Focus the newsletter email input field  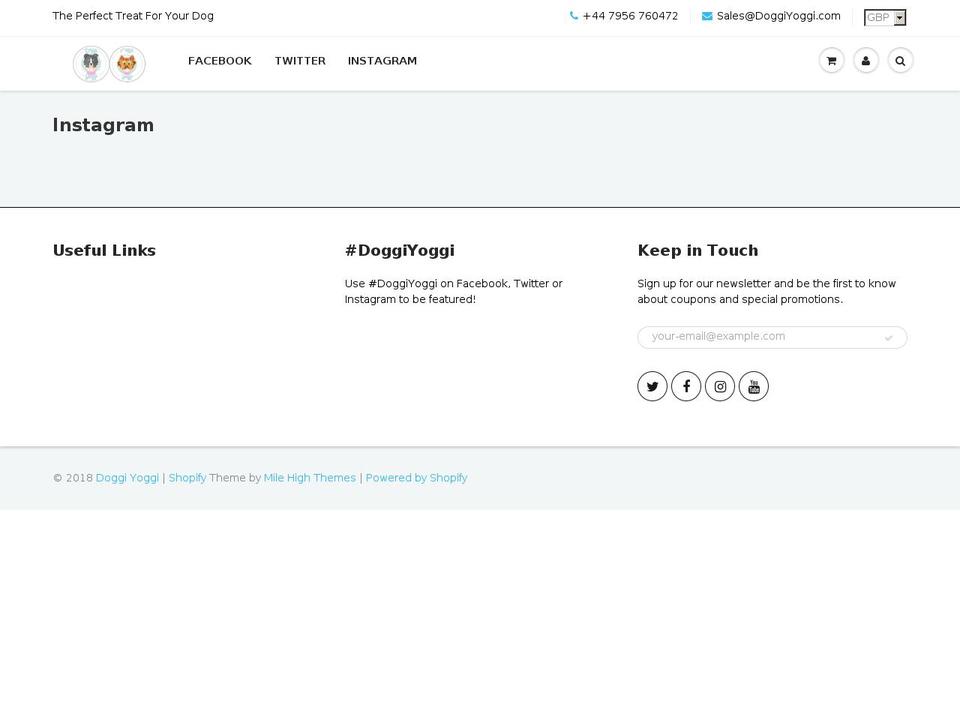[772, 337]
